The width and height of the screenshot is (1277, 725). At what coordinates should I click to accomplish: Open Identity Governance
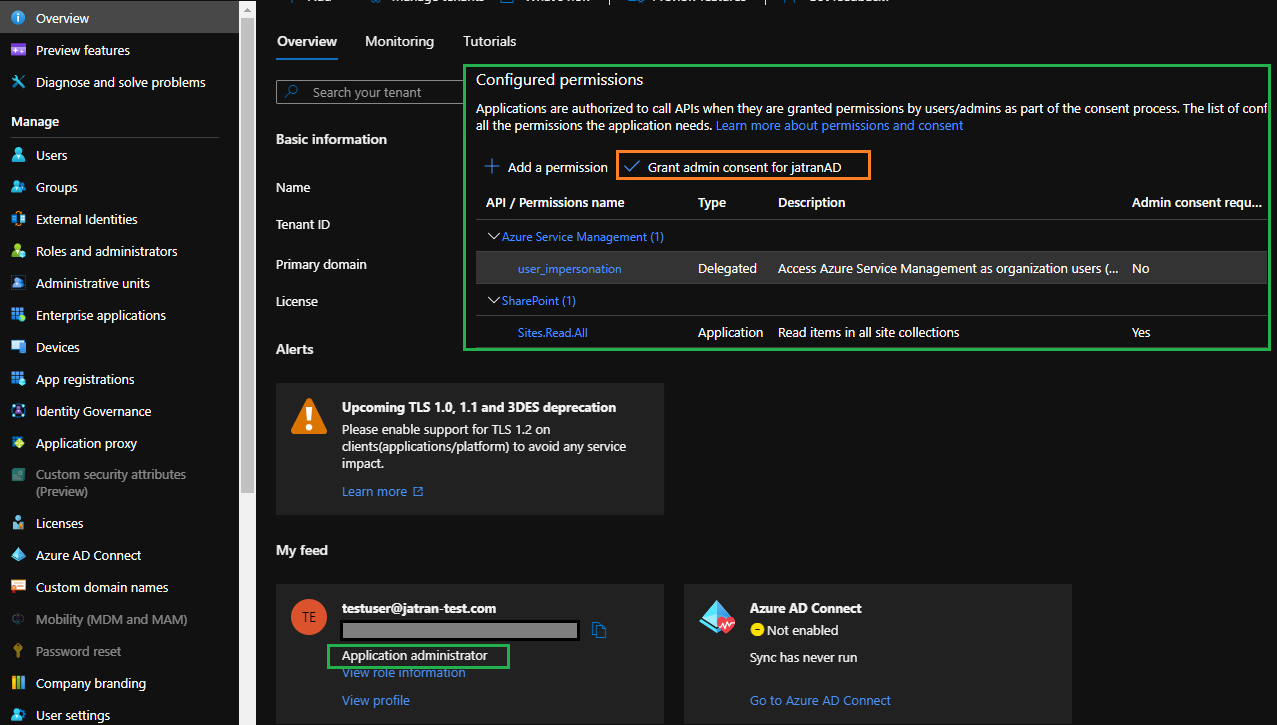point(93,411)
